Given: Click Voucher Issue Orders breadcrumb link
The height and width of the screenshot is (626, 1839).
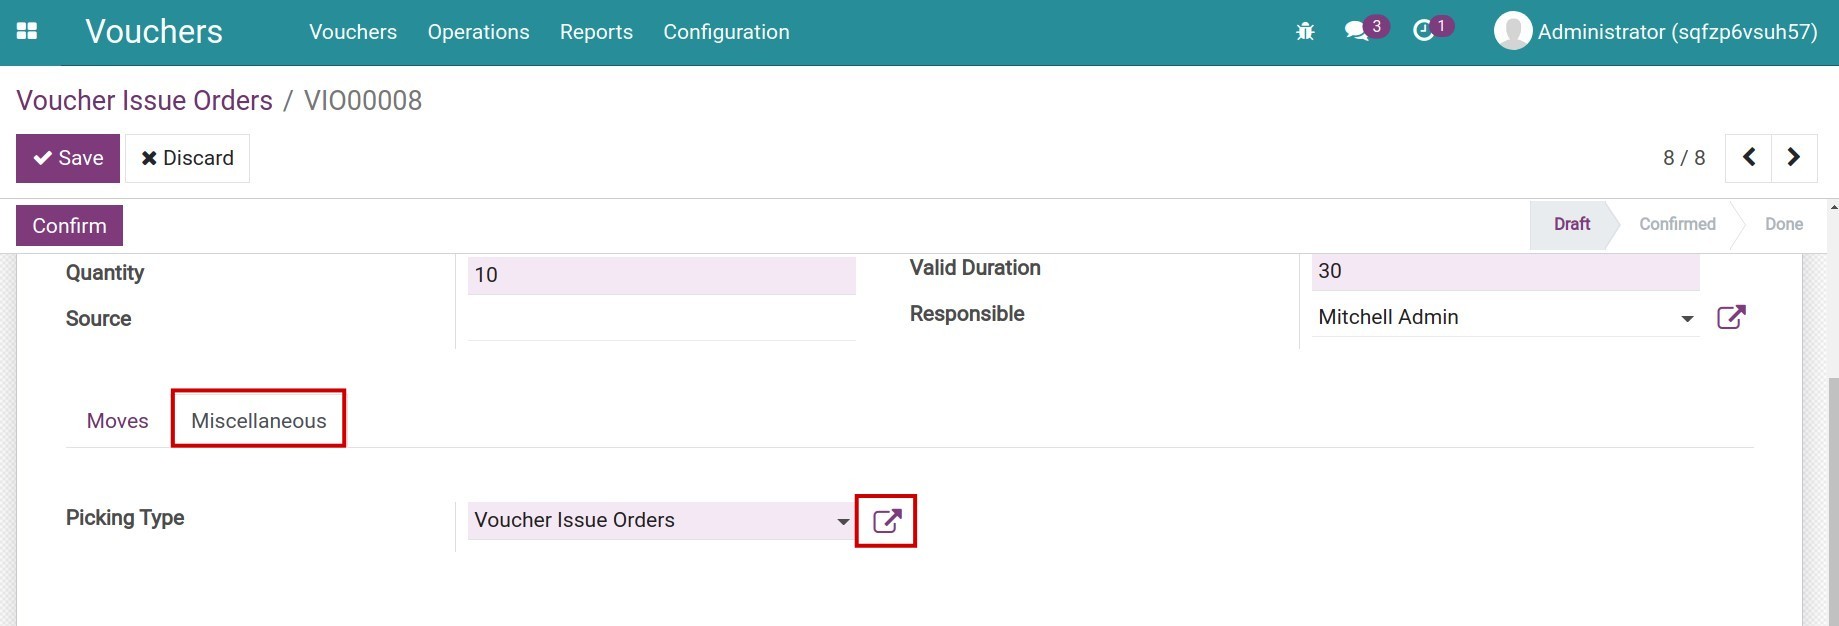Looking at the screenshot, I should pos(144,101).
